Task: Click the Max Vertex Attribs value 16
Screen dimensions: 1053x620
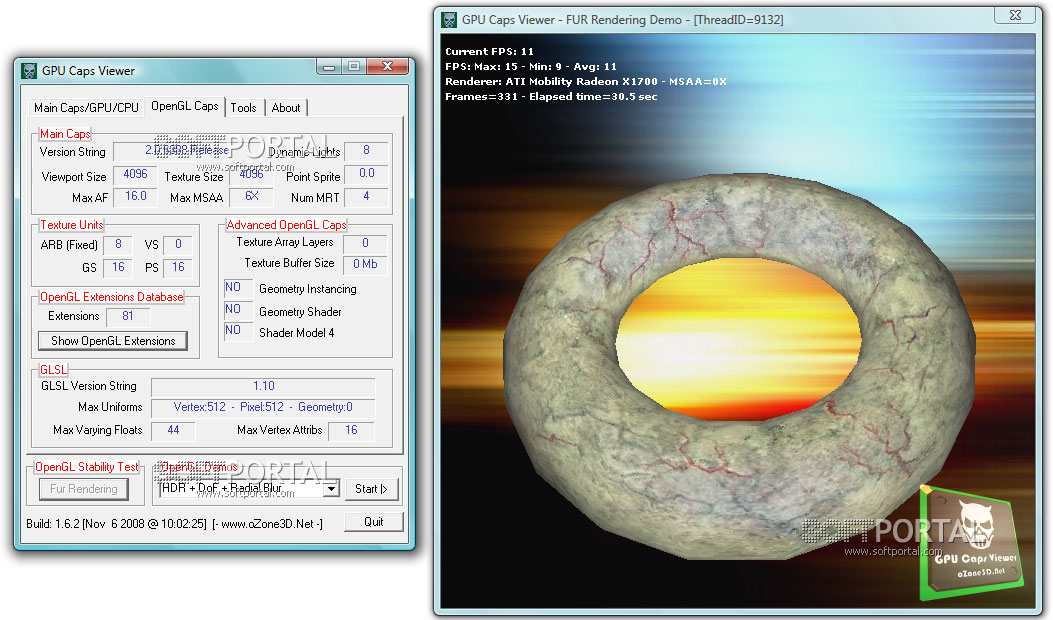Action: (x=351, y=431)
